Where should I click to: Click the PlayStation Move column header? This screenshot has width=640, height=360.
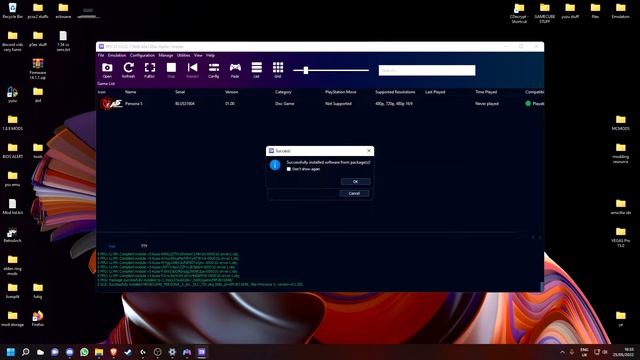[x=340, y=92]
